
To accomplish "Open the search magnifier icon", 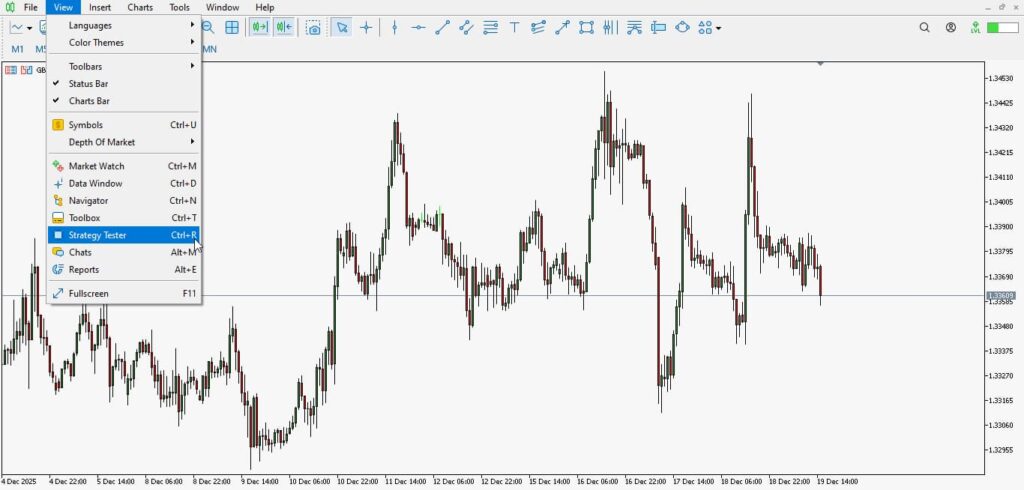I will click(925, 28).
